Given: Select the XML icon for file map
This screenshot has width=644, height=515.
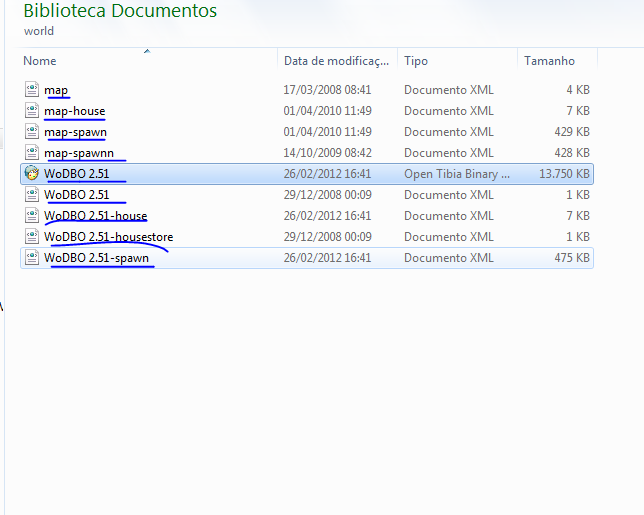Looking at the screenshot, I should click(x=32, y=89).
